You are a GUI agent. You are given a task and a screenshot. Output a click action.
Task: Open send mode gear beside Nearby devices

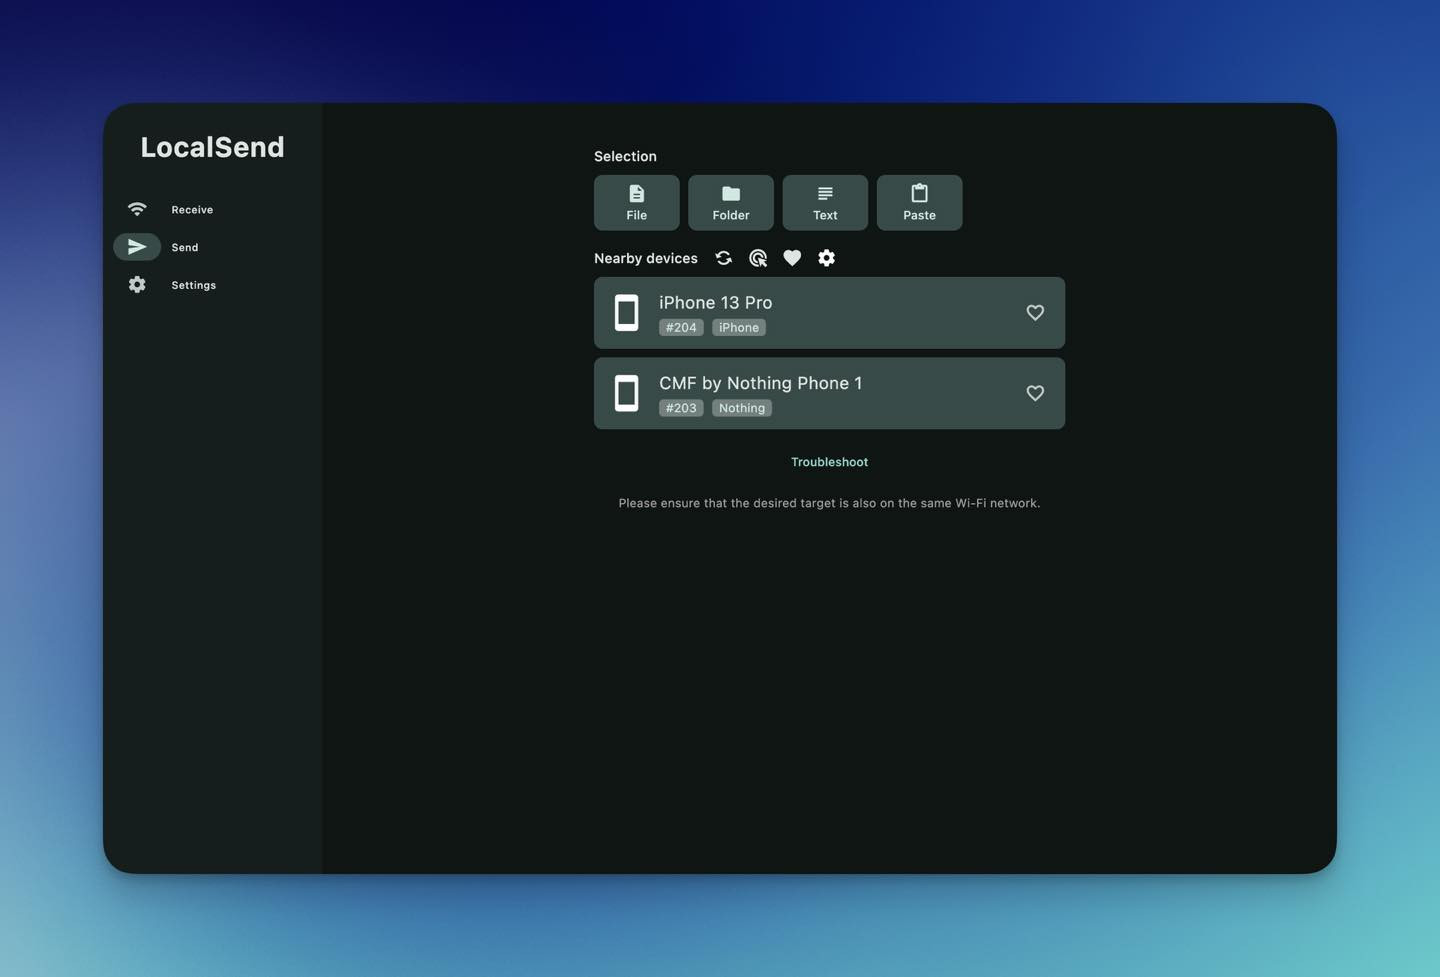[x=826, y=258]
